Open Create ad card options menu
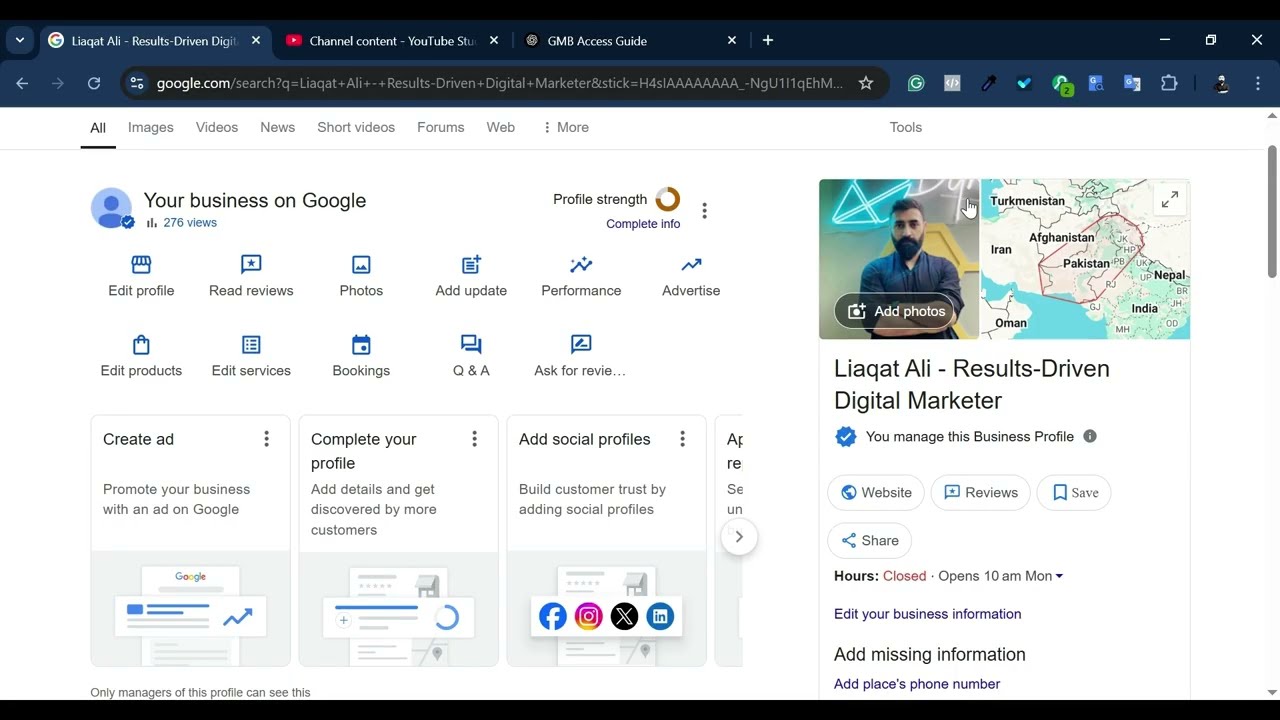 tap(266, 439)
